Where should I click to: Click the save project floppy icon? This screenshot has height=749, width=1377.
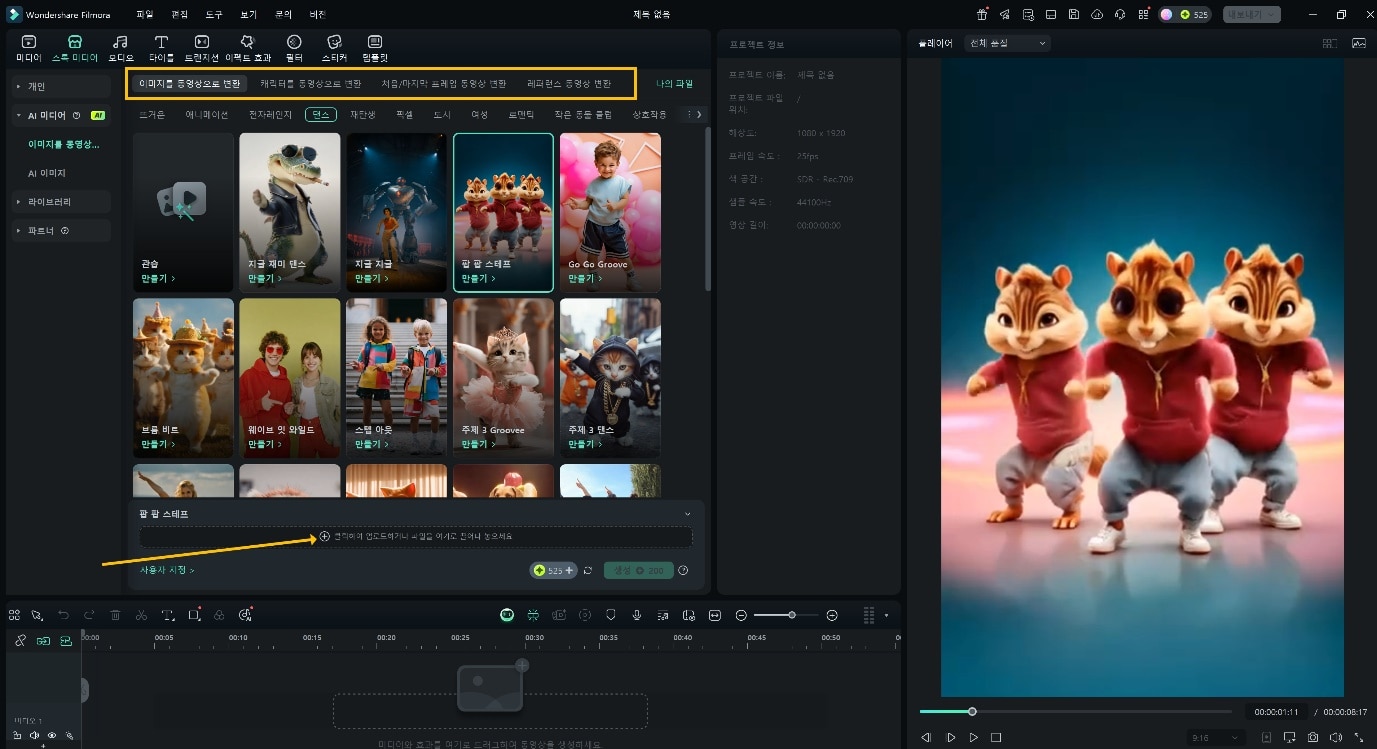pos(1073,14)
